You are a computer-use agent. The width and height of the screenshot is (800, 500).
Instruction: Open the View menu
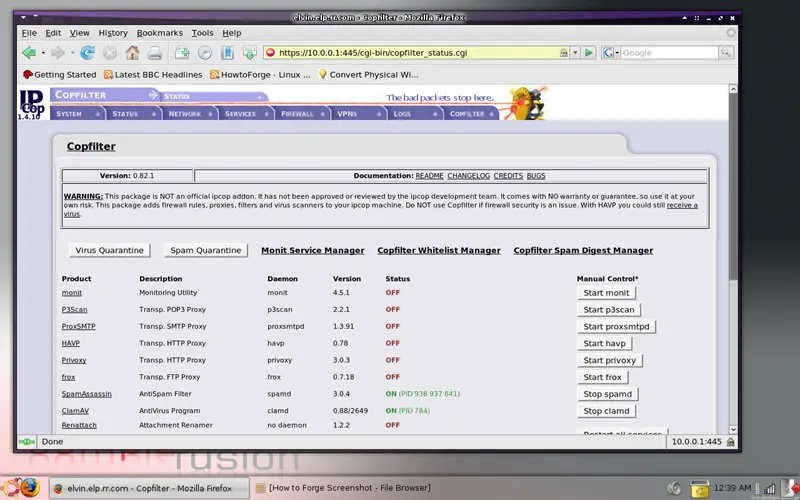[x=80, y=33]
